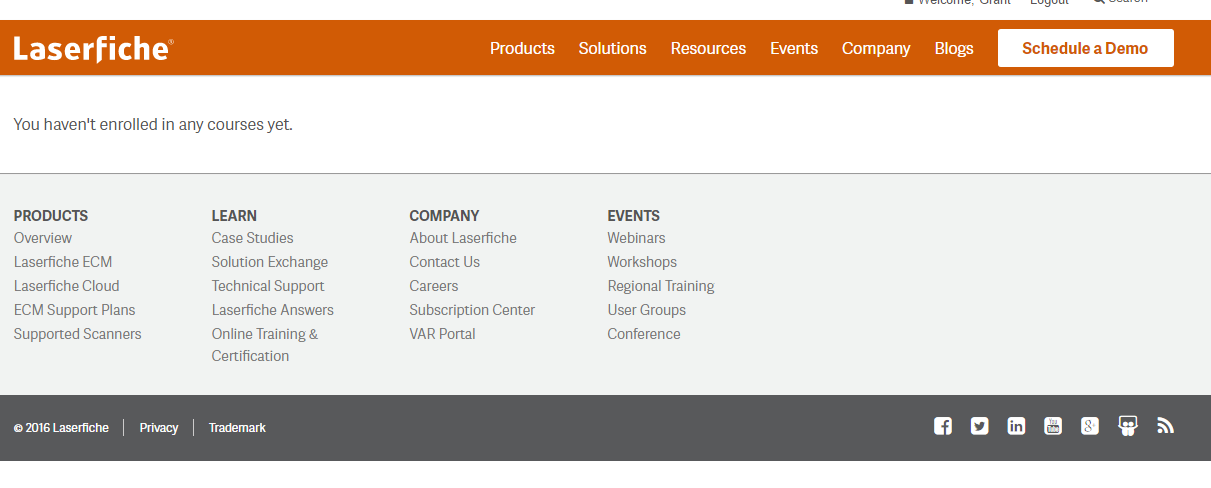This screenshot has width=1211, height=488.
Task: Open the Google Plus social icon
Action: coord(1090,426)
